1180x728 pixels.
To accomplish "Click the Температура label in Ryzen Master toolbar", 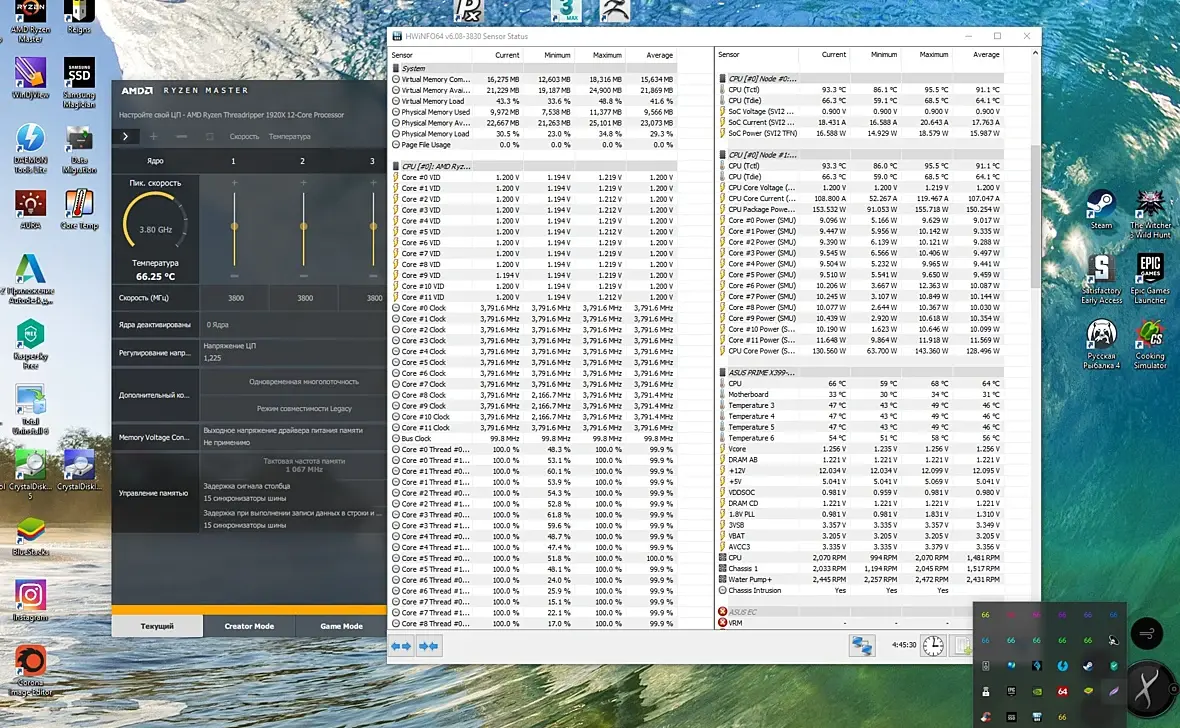I will tap(289, 136).
